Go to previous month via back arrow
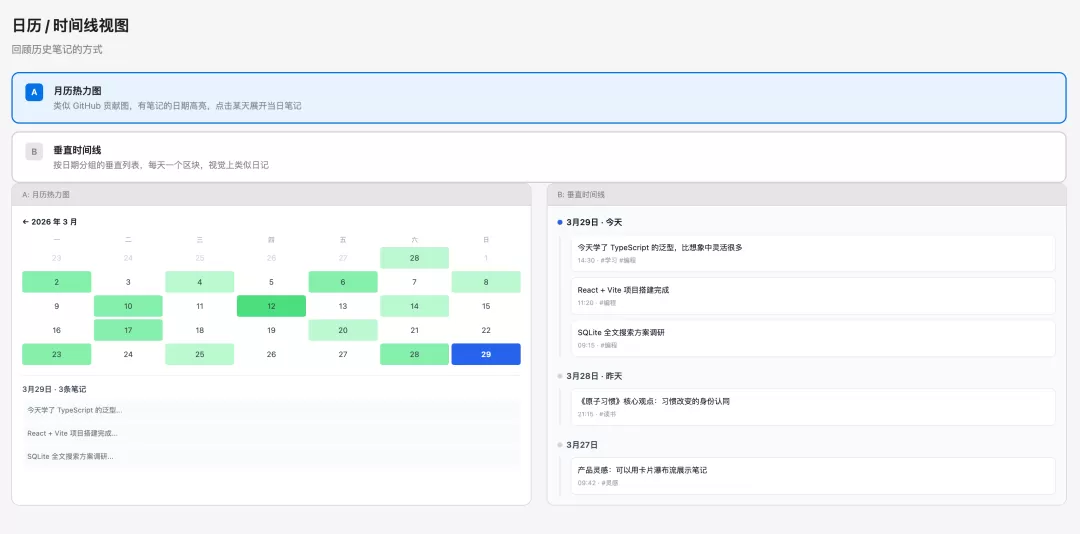1080x534 pixels. (25, 222)
